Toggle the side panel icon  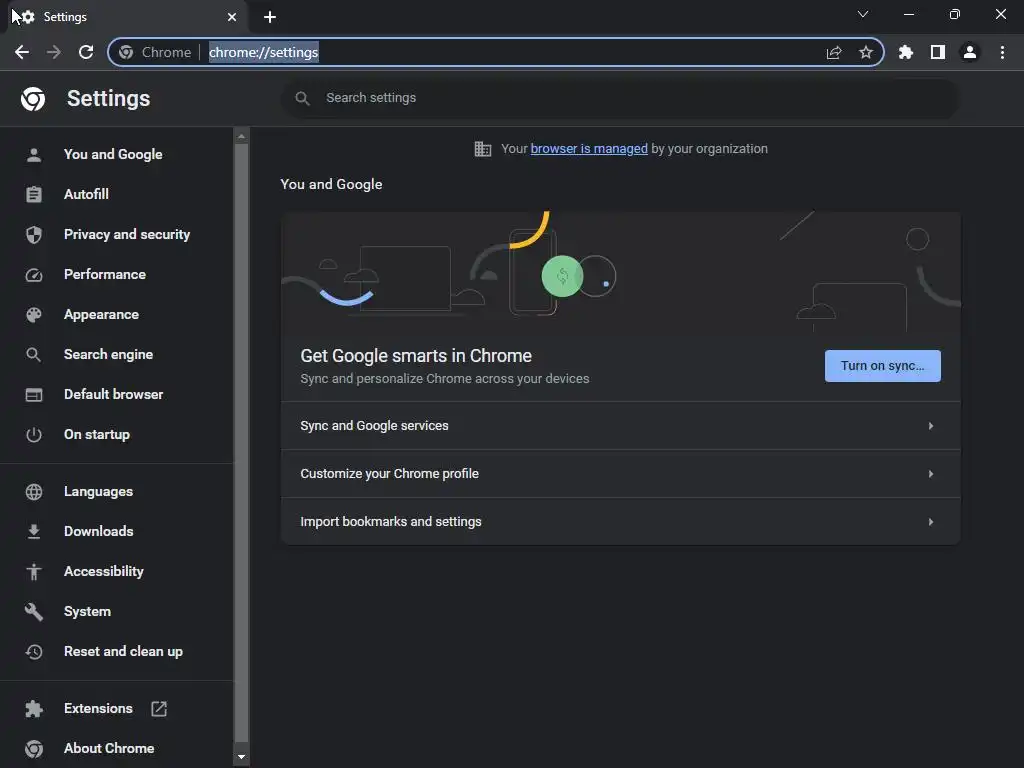pyautogui.click(x=938, y=52)
